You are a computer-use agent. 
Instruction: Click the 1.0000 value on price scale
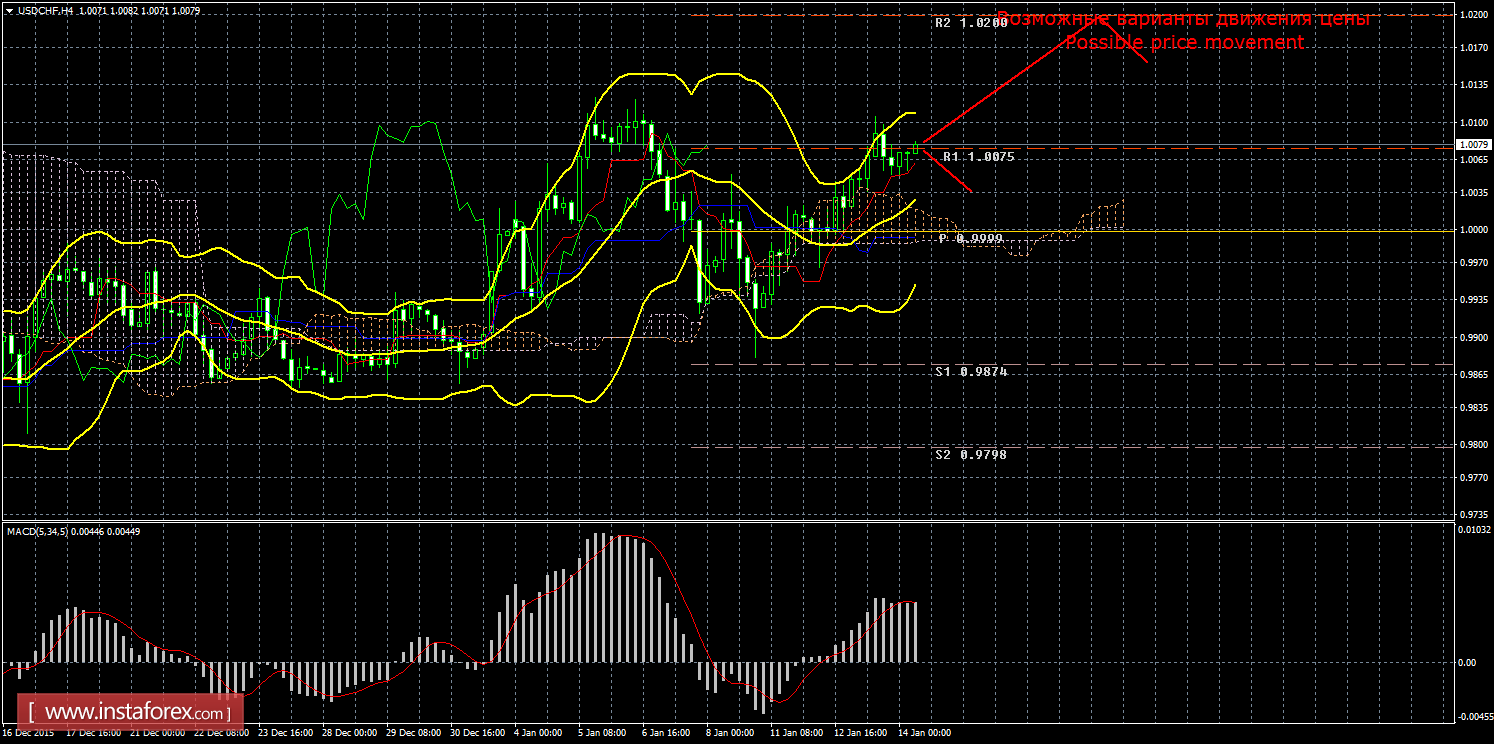(x=1474, y=230)
